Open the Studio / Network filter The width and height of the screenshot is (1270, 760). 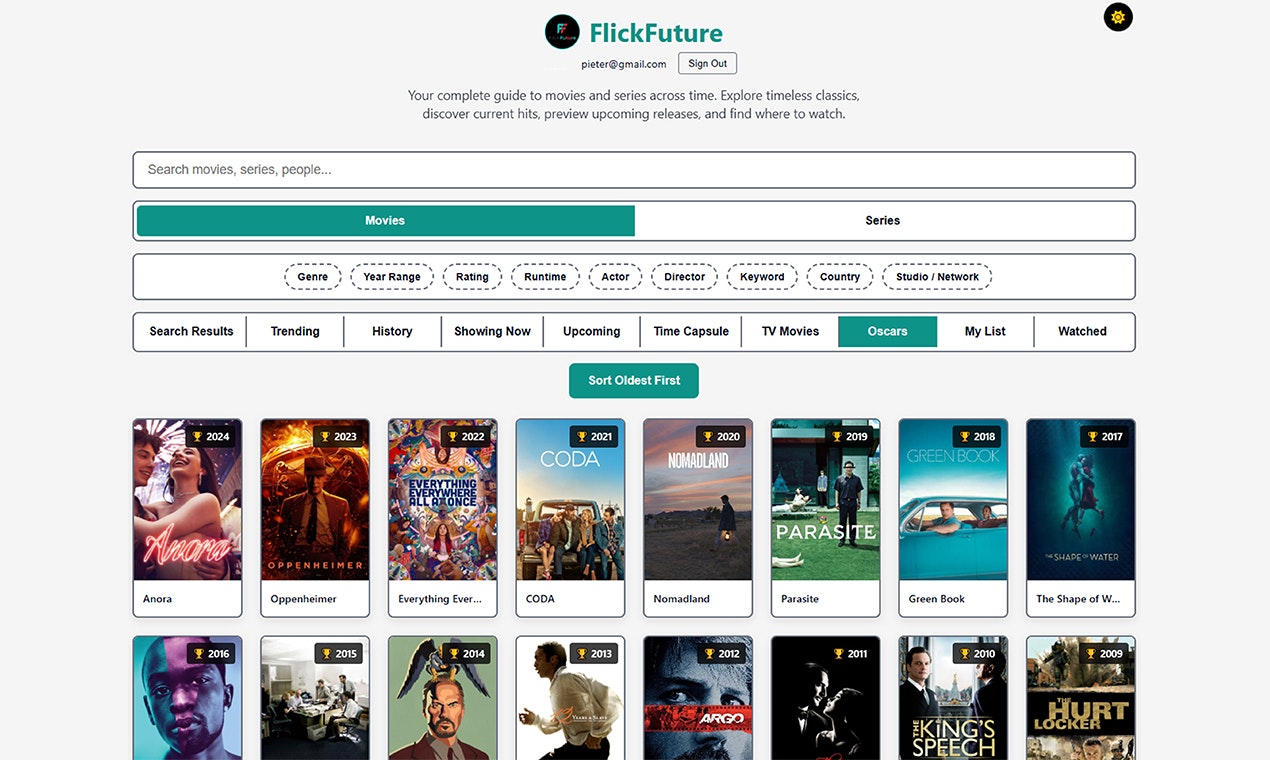[936, 276]
